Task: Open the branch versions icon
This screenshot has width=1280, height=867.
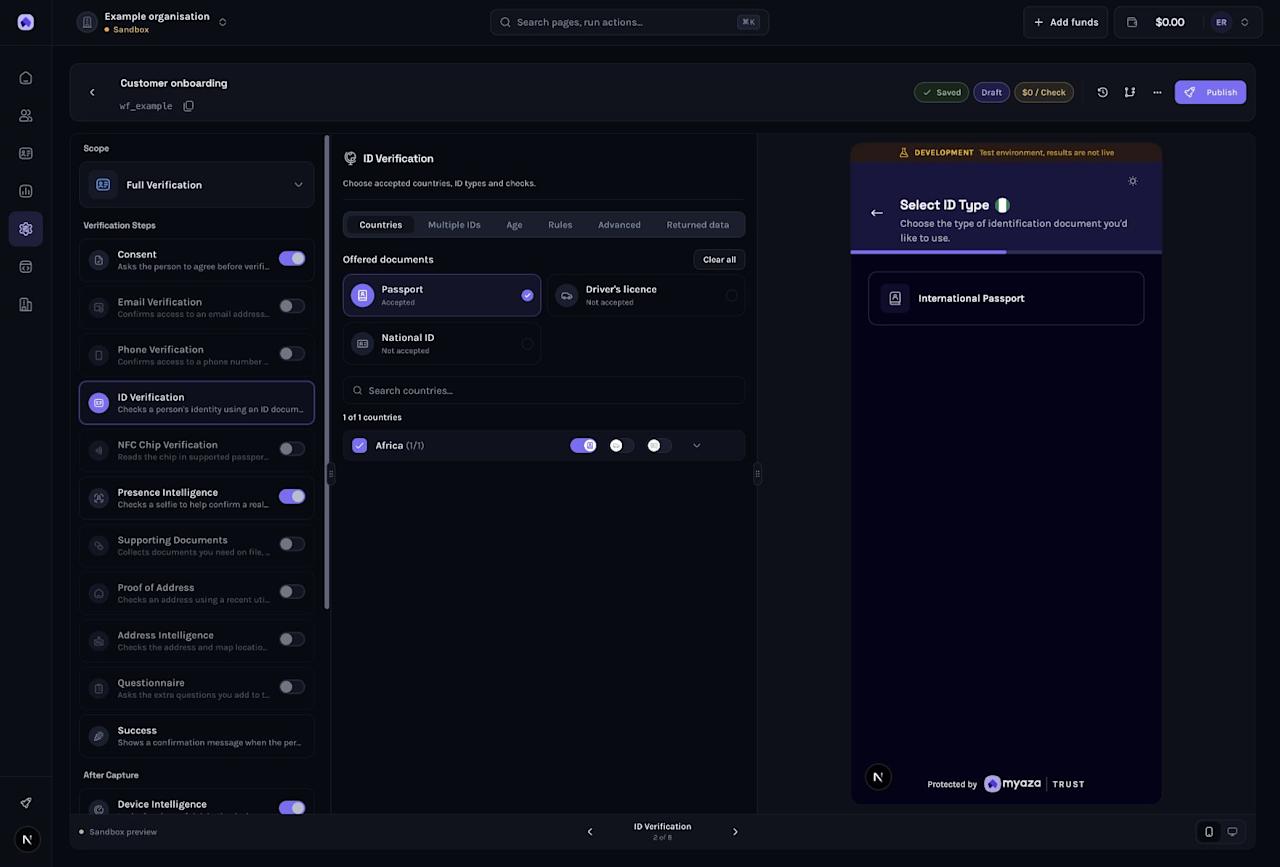Action: [1129, 92]
